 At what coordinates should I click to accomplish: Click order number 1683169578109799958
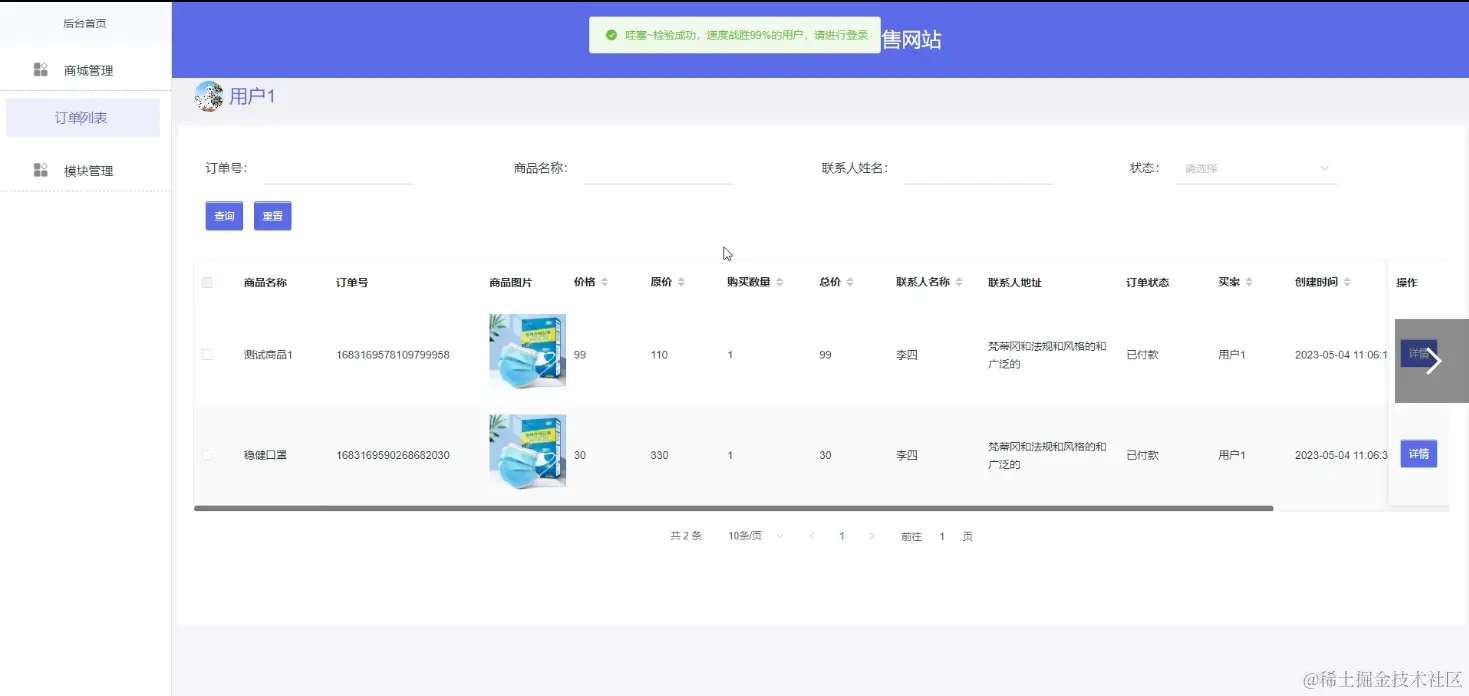pyautogui.click(x=393, y=355)
